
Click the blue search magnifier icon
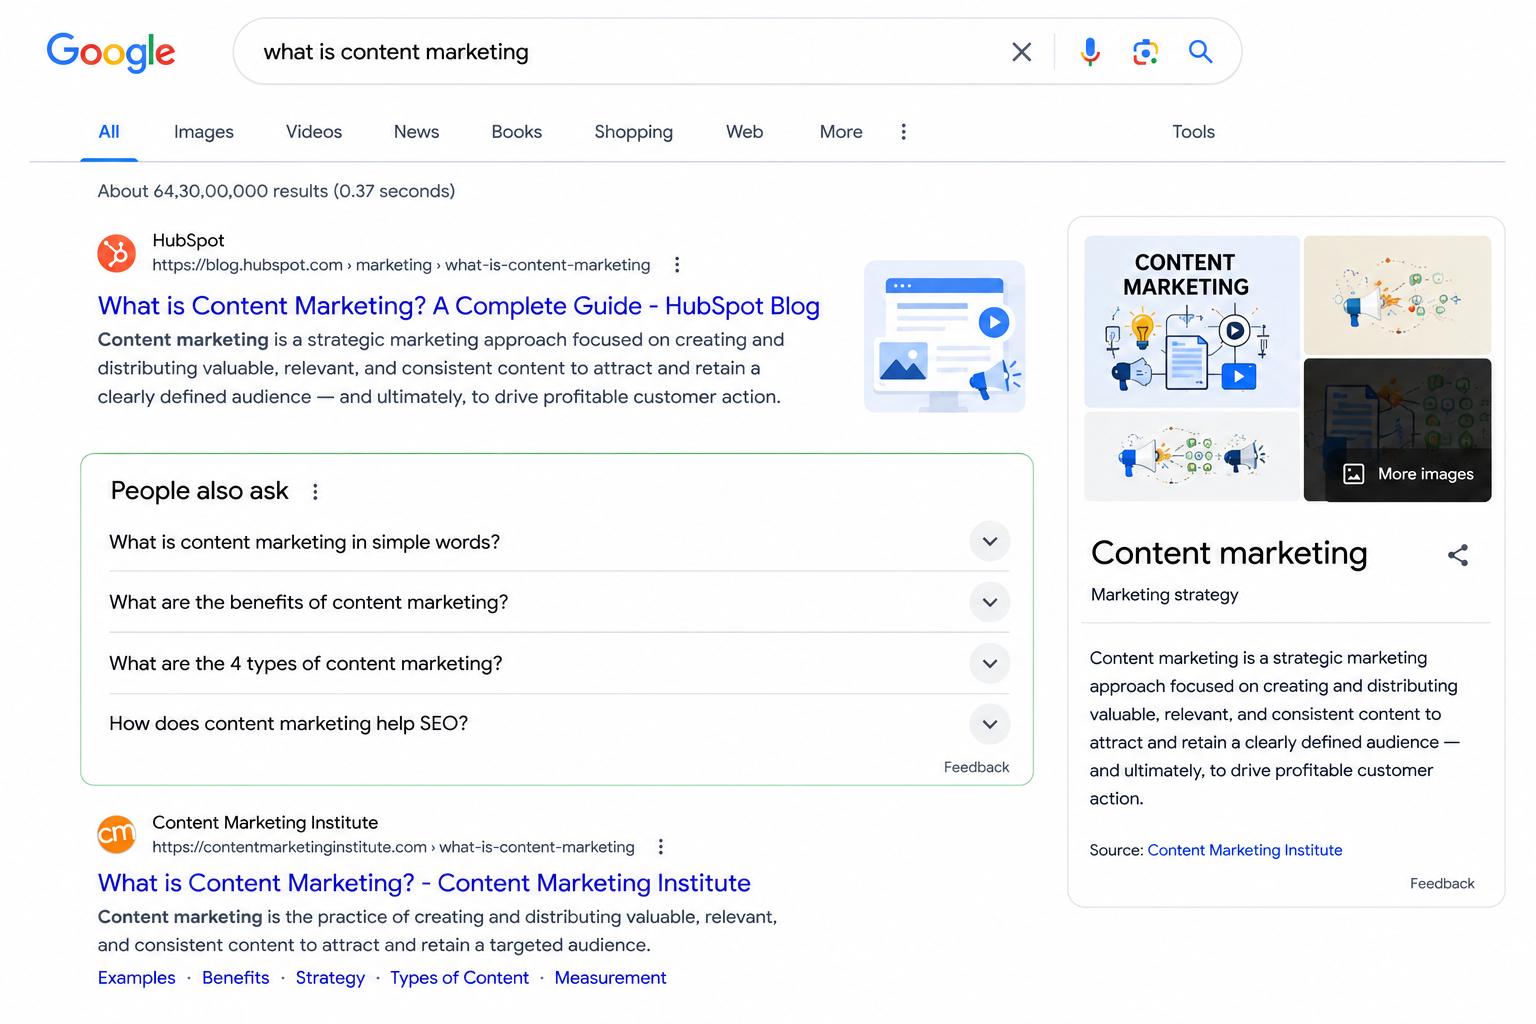1200,51
